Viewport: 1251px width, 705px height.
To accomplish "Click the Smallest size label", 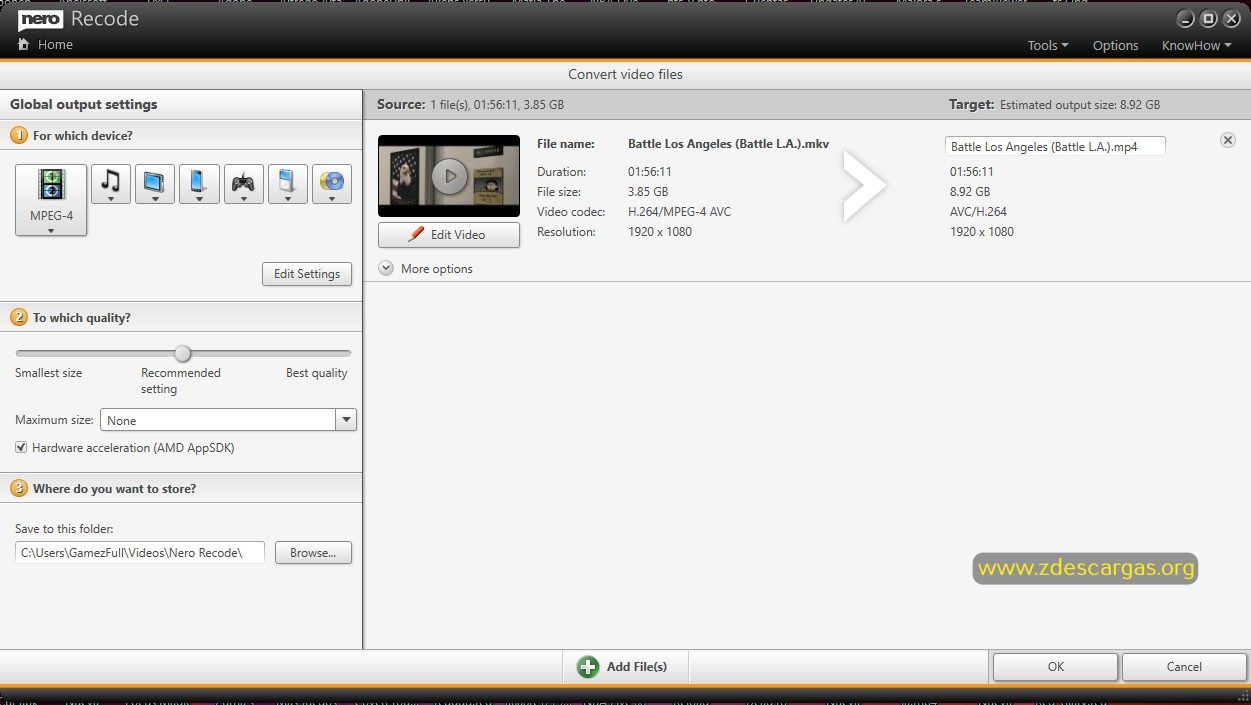I will pos(49,373).
